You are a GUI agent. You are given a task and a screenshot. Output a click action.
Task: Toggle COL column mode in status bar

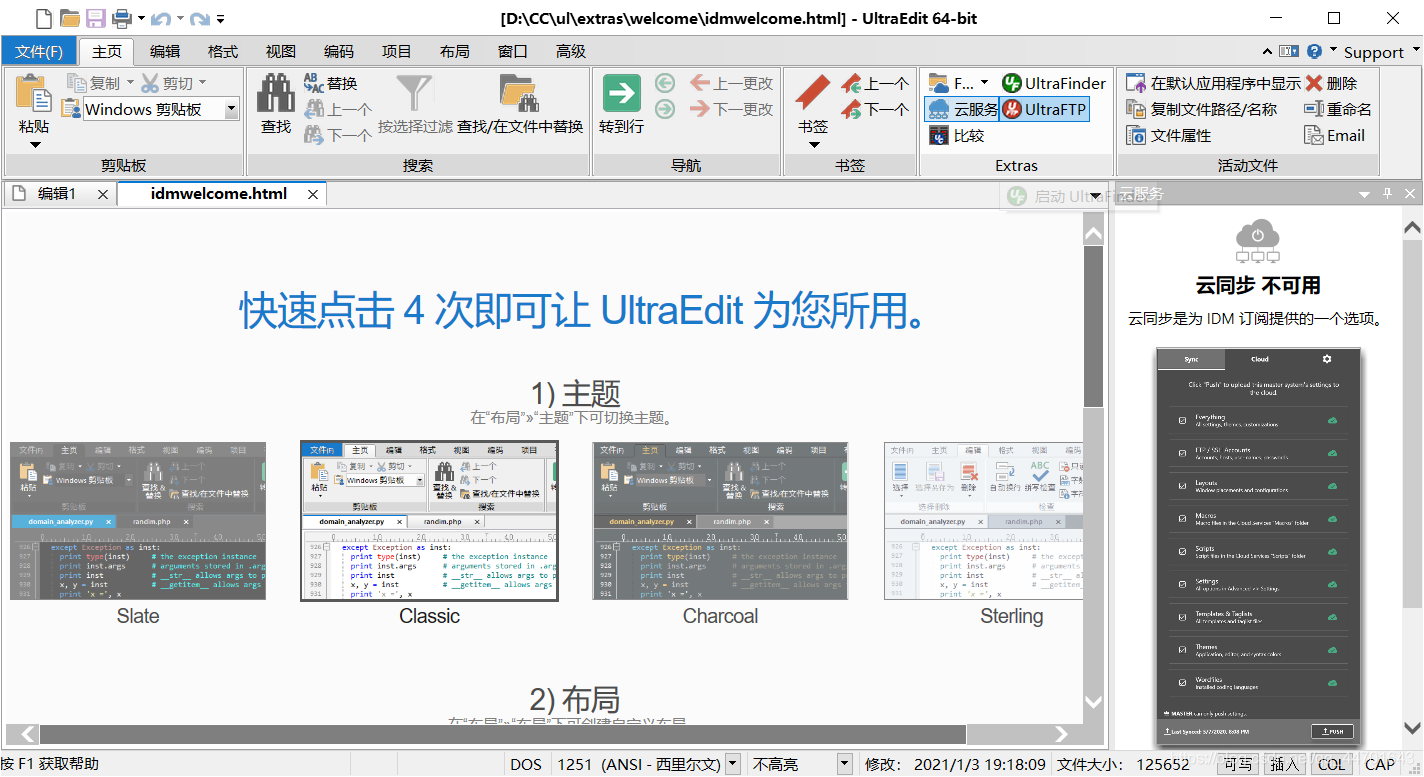[1331, 764]
